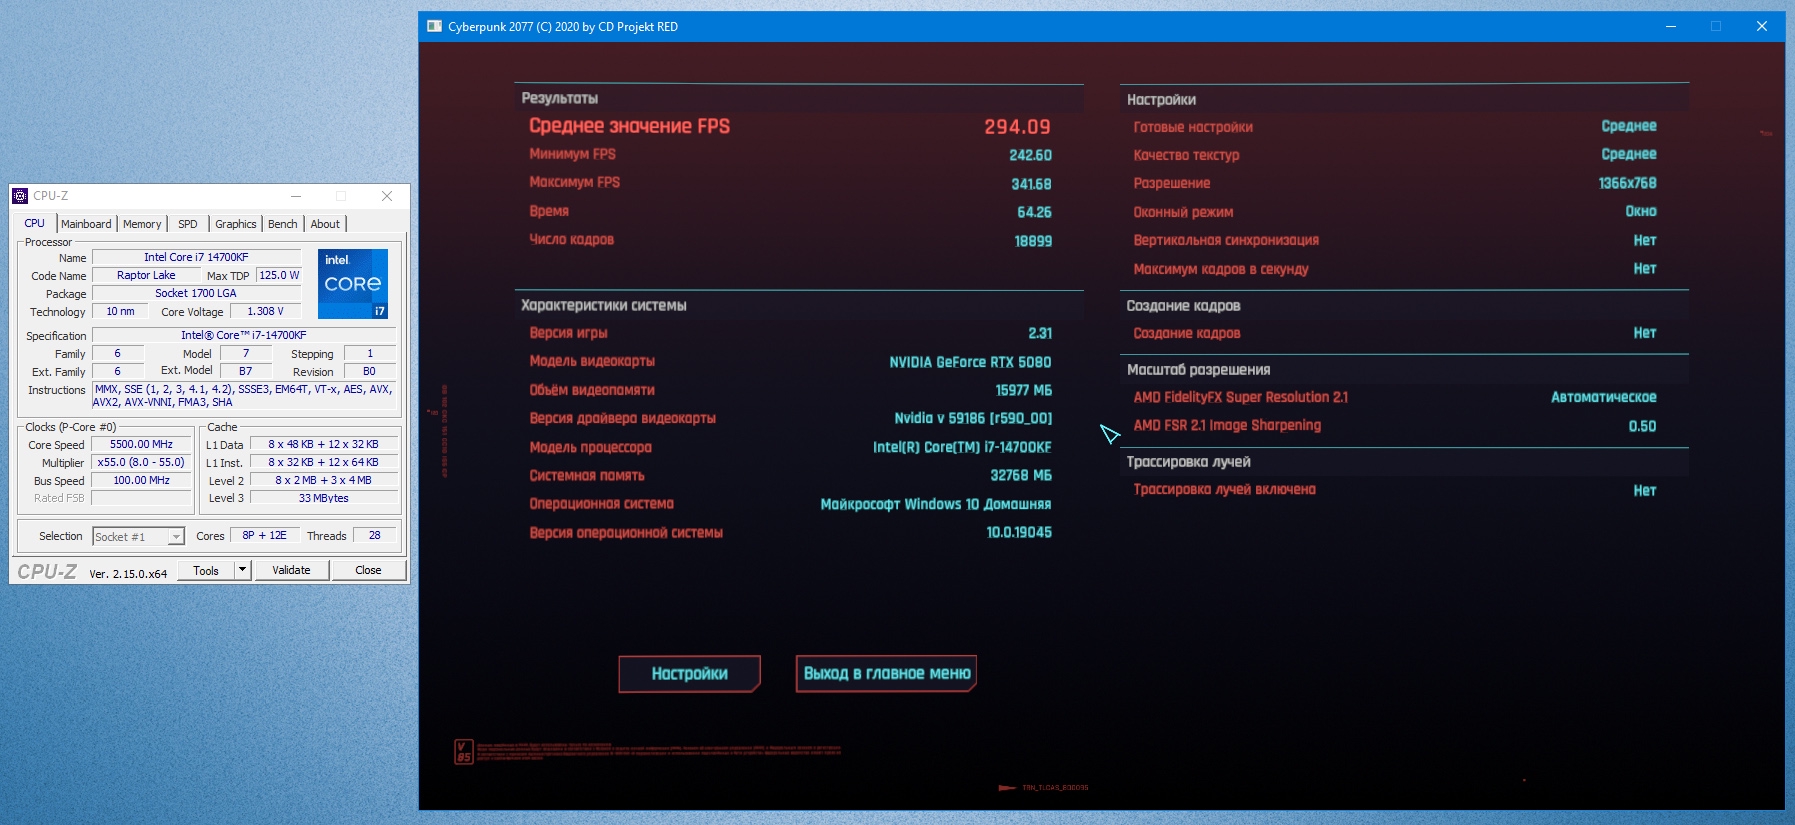Go to the SPD tab
This screenshot has height=825, width=1795.
pyautogui.click(x=188, y=224)
